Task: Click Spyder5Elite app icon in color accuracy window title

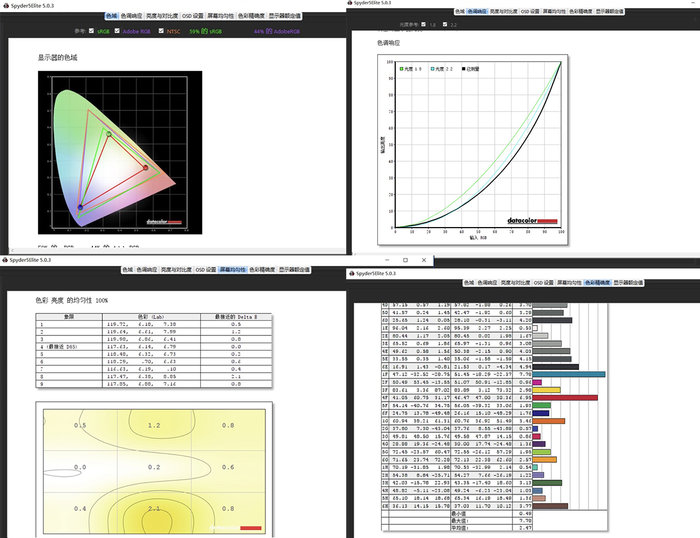Action: 352,273
